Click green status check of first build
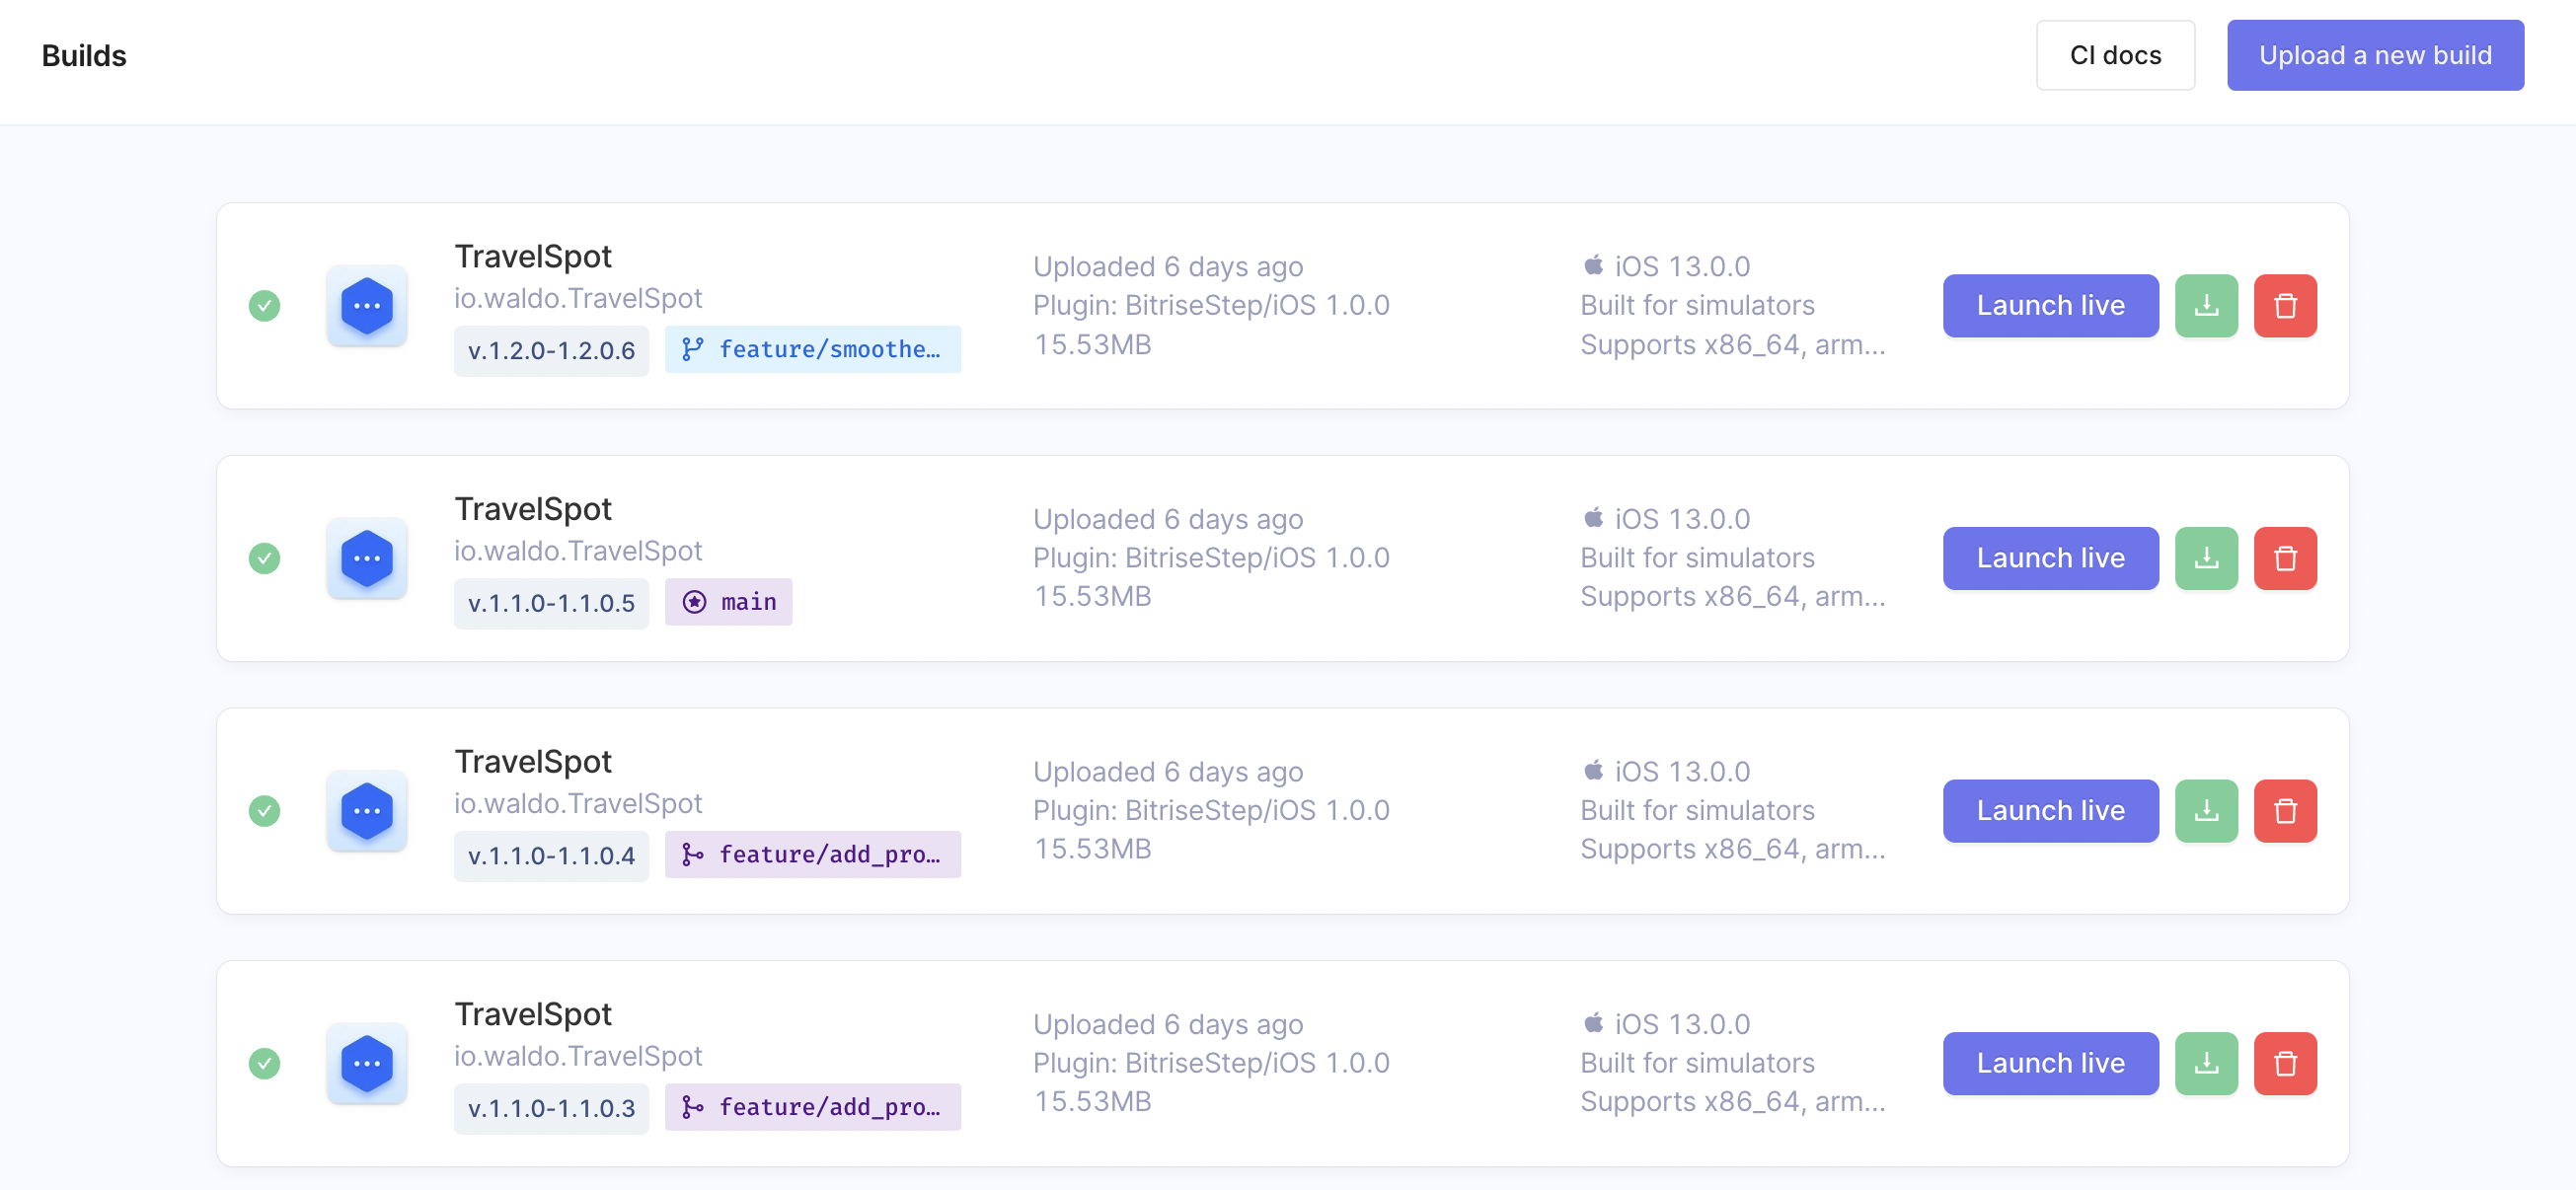Screen dimensions: 2576x1190 coord(264,306)
